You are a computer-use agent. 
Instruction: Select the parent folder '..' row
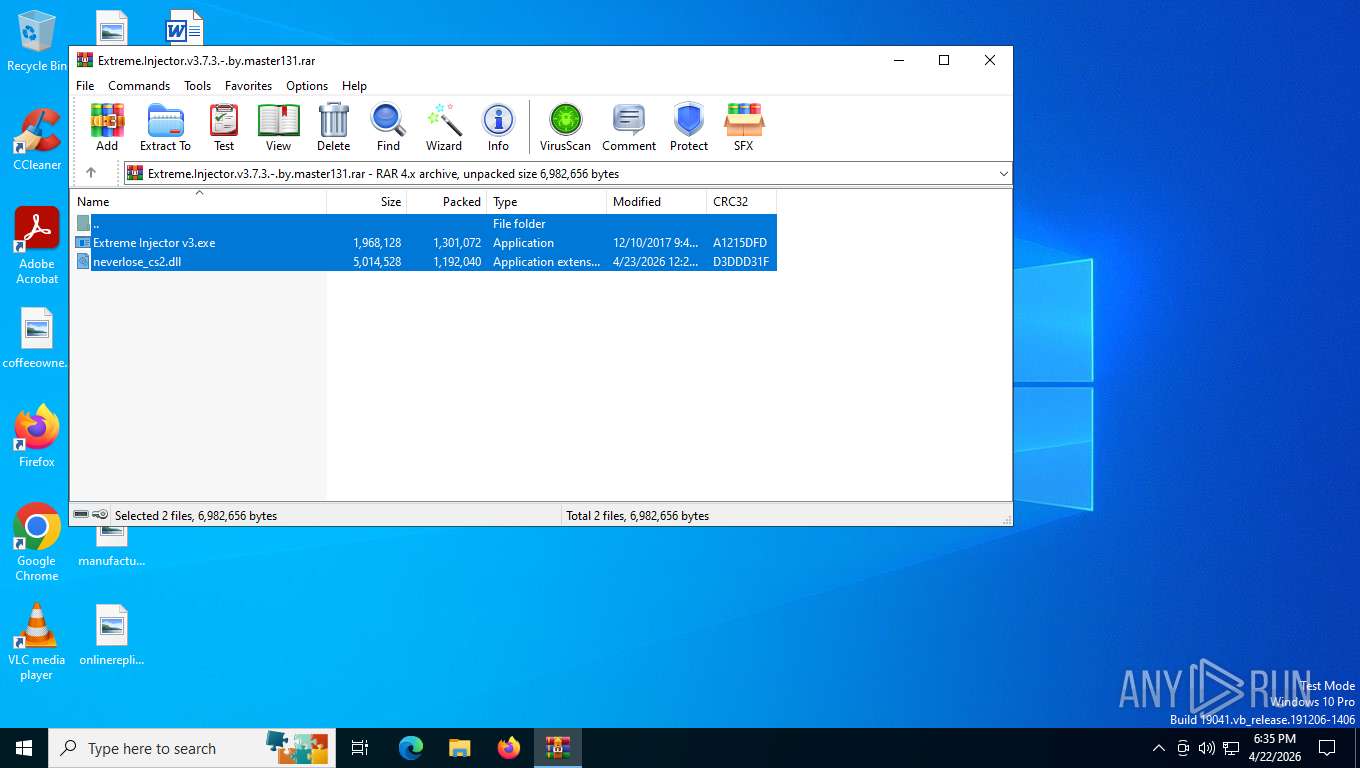point(424,224)
